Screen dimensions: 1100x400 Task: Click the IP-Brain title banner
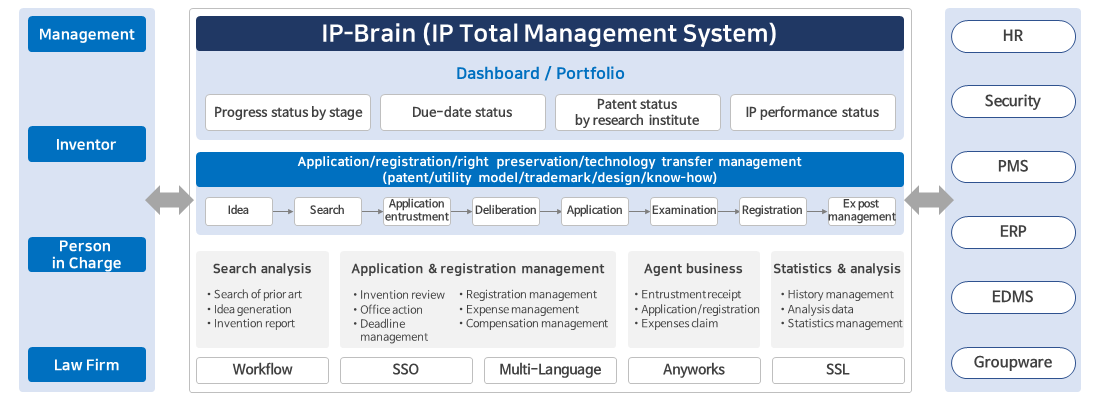[x=549, y=34]
